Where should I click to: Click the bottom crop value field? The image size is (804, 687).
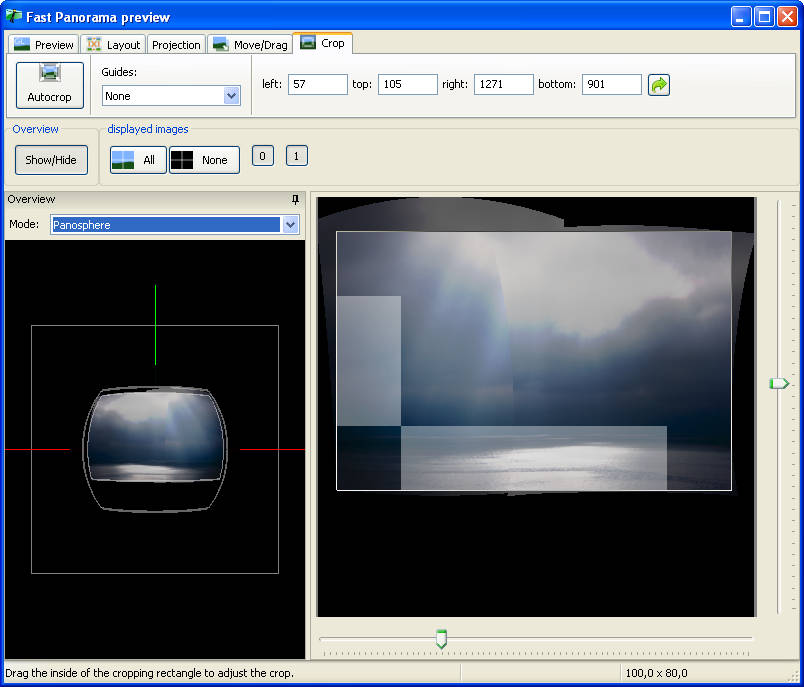(x=611, y=85)
